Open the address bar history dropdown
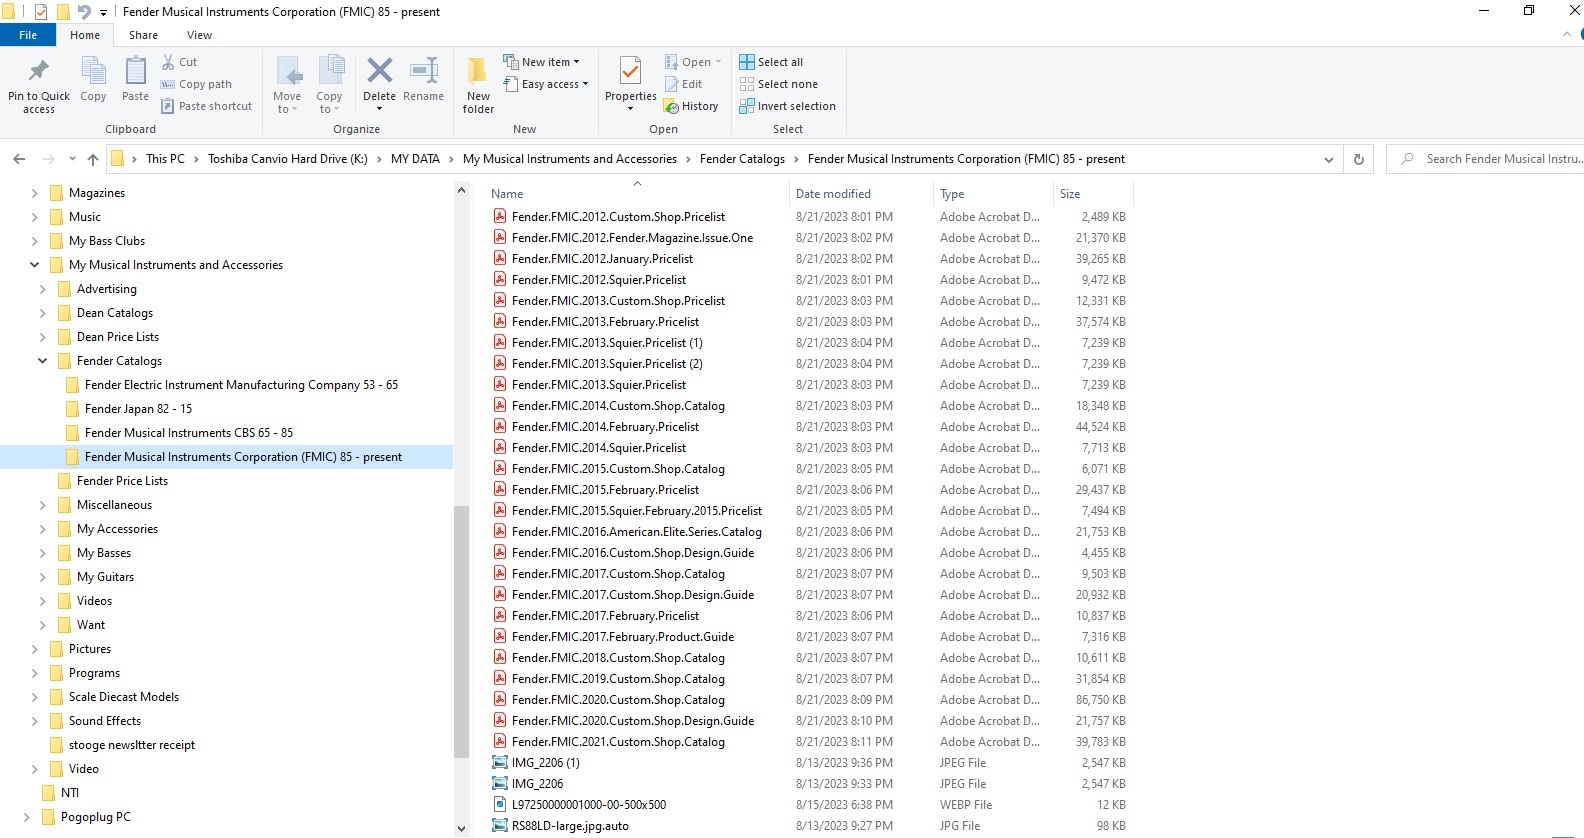This screenshot has height=838, width=1584. (x=1329, y=159)
